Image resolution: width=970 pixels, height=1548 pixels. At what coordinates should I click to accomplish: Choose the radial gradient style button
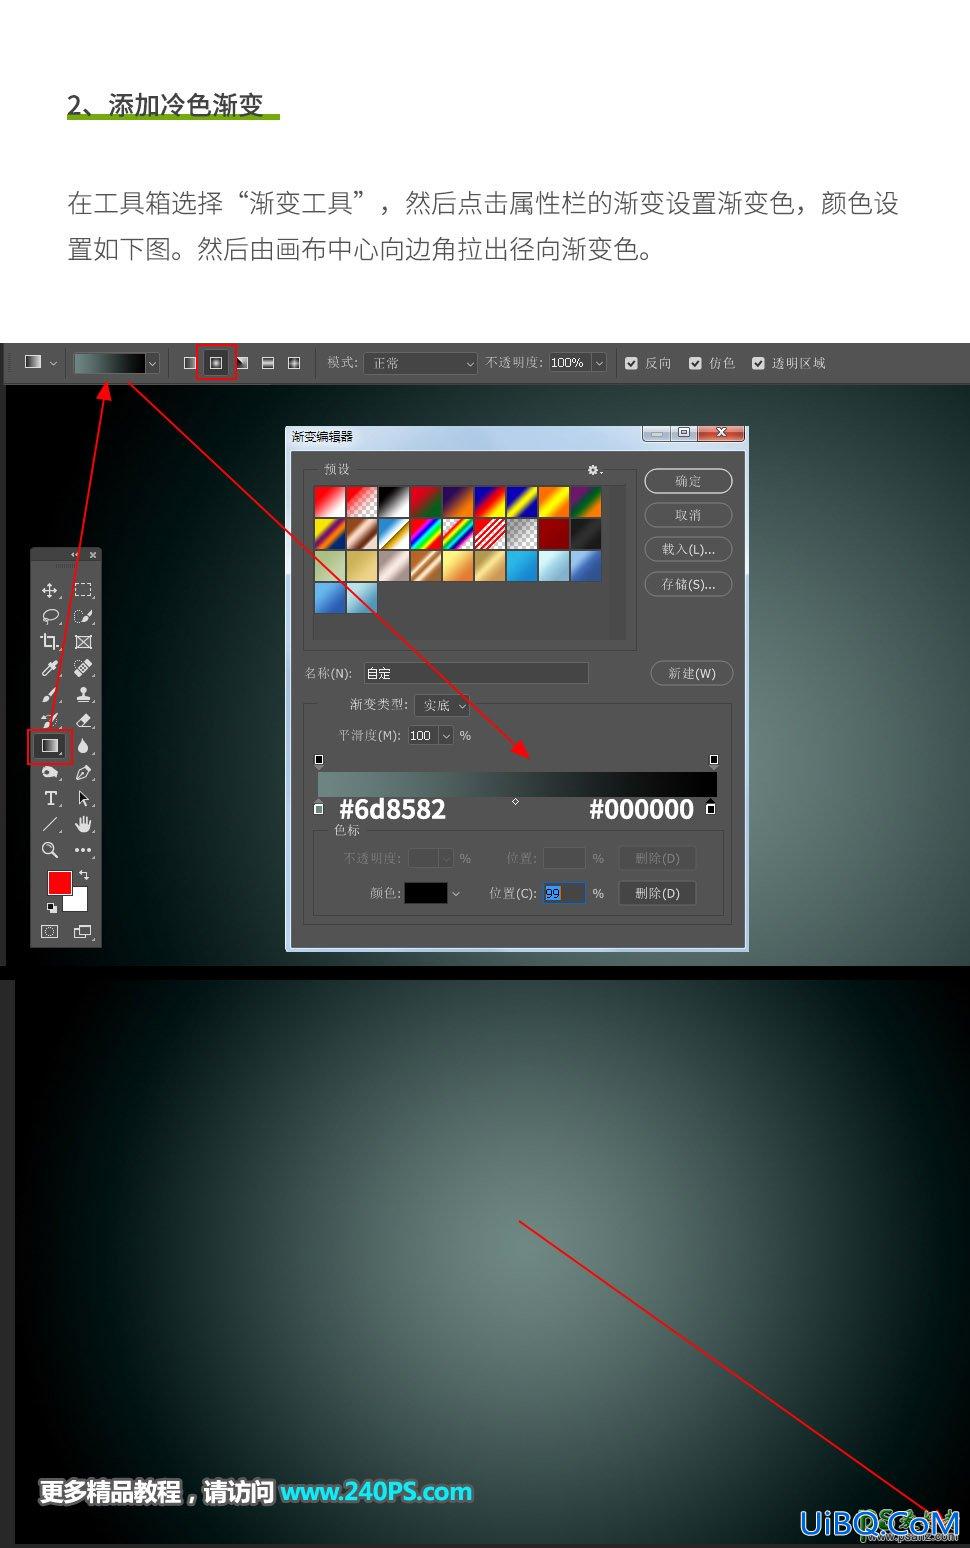point(216,363)
